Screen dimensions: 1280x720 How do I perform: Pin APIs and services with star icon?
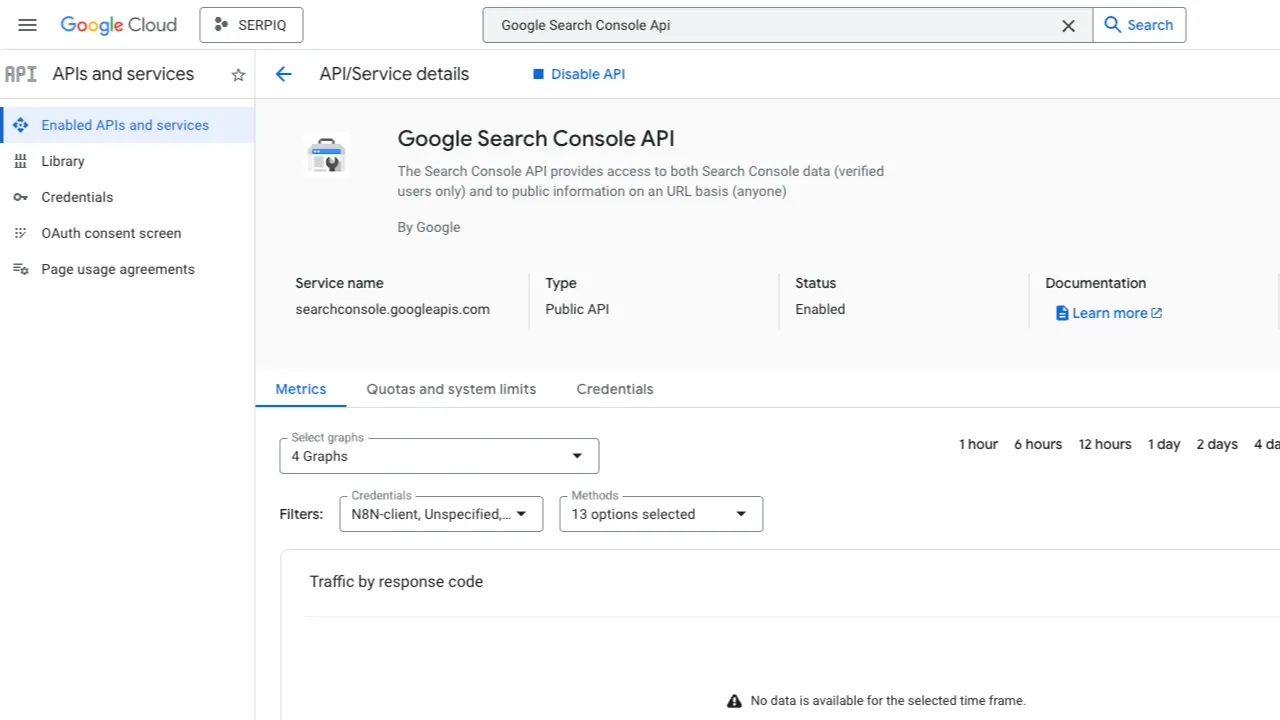pos(238,75)
